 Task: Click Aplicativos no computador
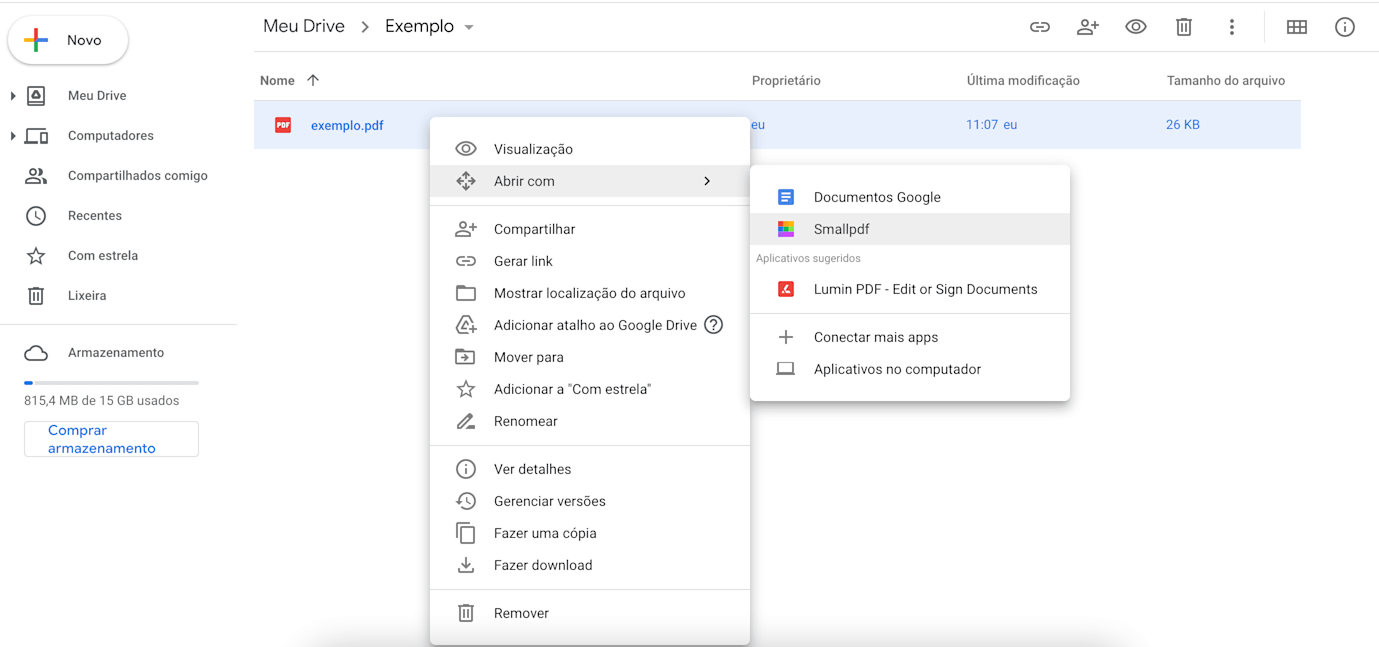910,369
